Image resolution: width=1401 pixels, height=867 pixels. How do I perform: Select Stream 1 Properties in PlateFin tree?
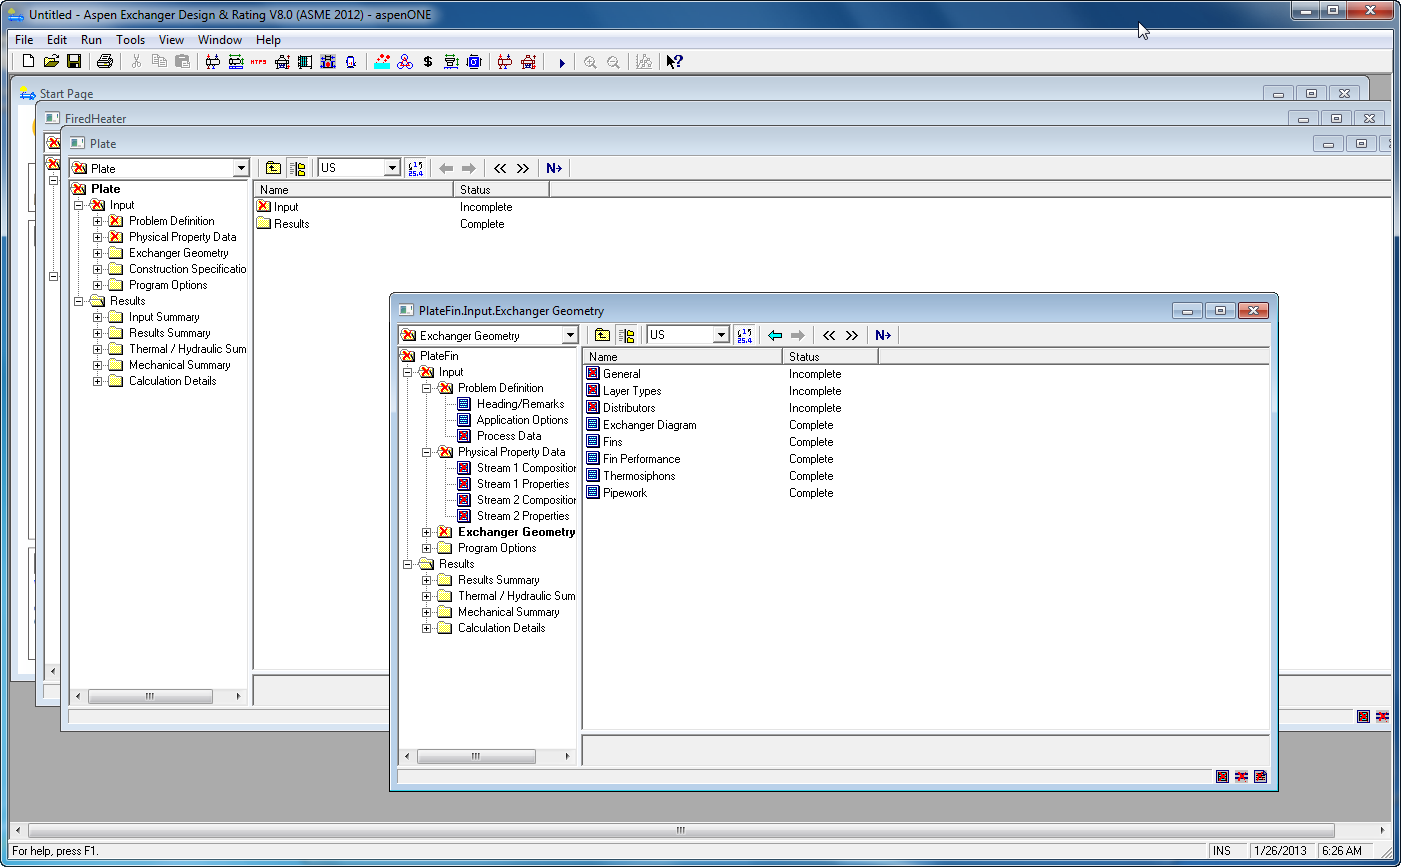pos(523,484)
